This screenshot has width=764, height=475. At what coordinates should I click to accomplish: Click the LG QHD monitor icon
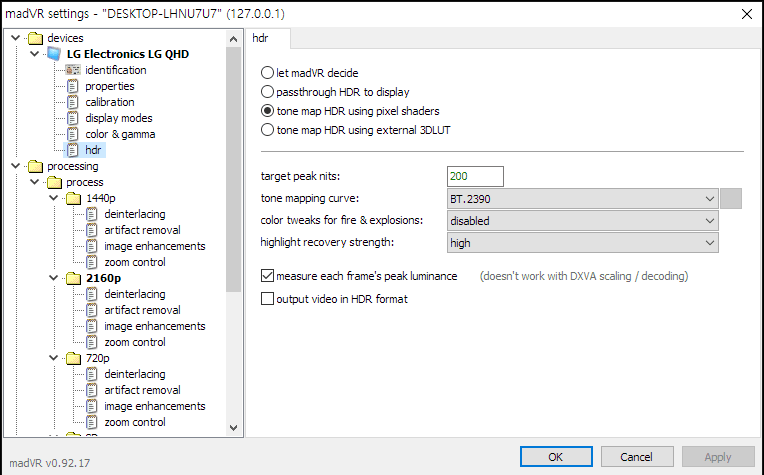[x=54, y=54]
